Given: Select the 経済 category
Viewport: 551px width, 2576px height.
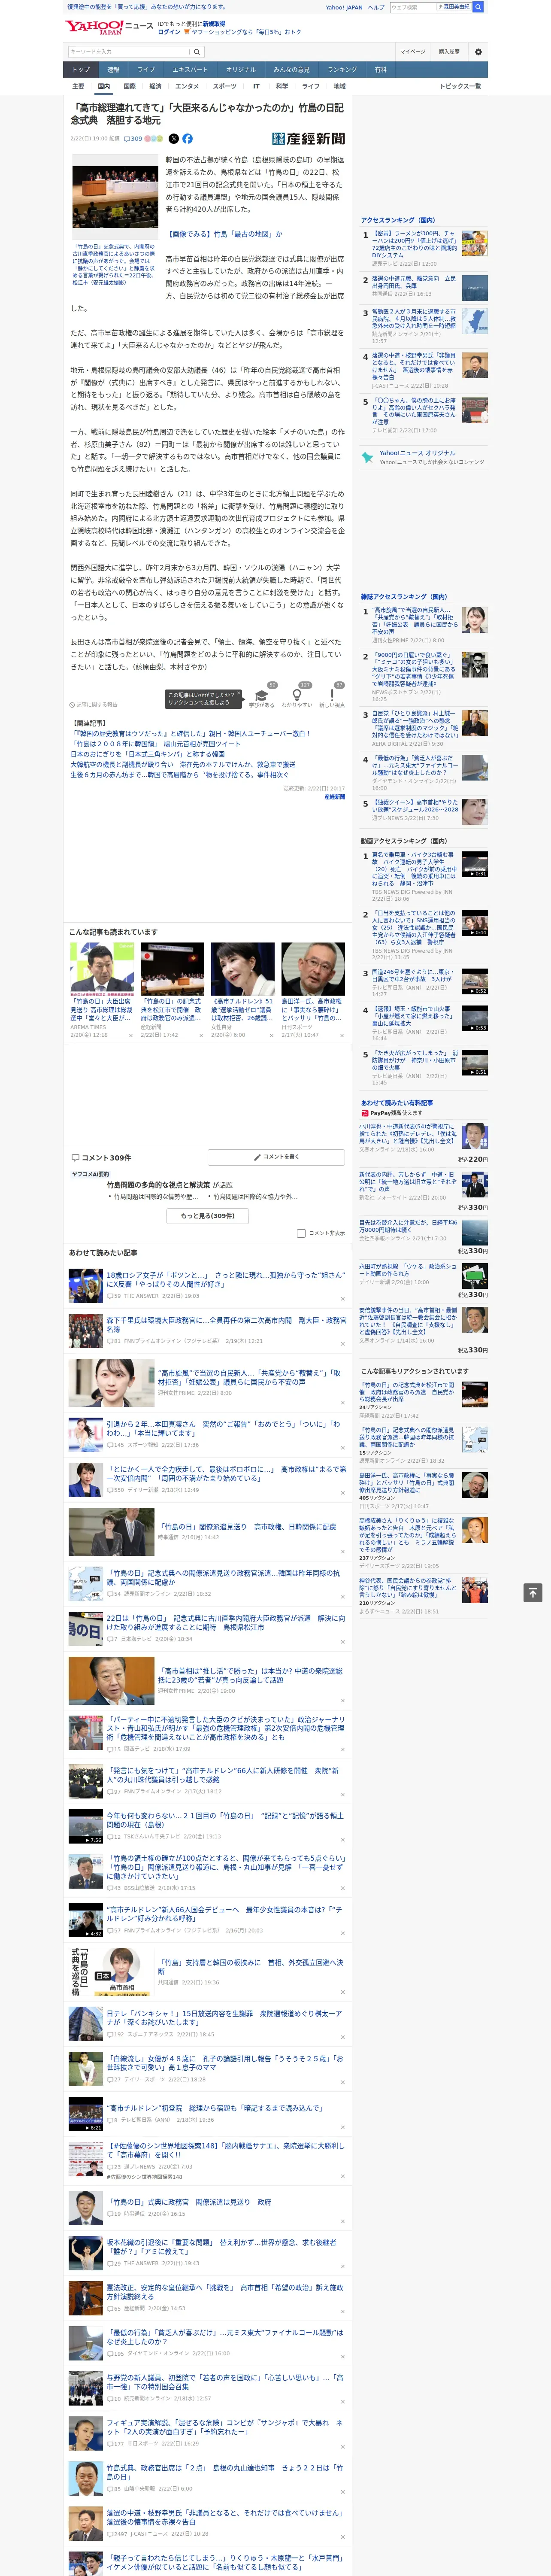Looking at the screenshot, I should point(155,86).
